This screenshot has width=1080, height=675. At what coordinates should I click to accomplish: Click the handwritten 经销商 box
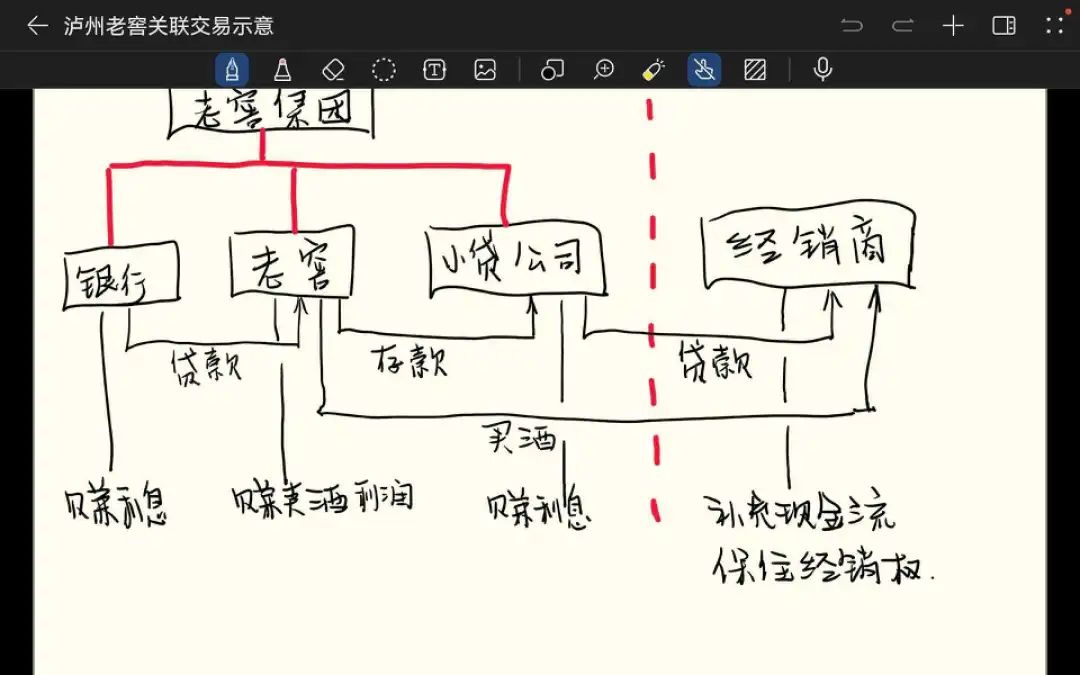click(809, 246)
